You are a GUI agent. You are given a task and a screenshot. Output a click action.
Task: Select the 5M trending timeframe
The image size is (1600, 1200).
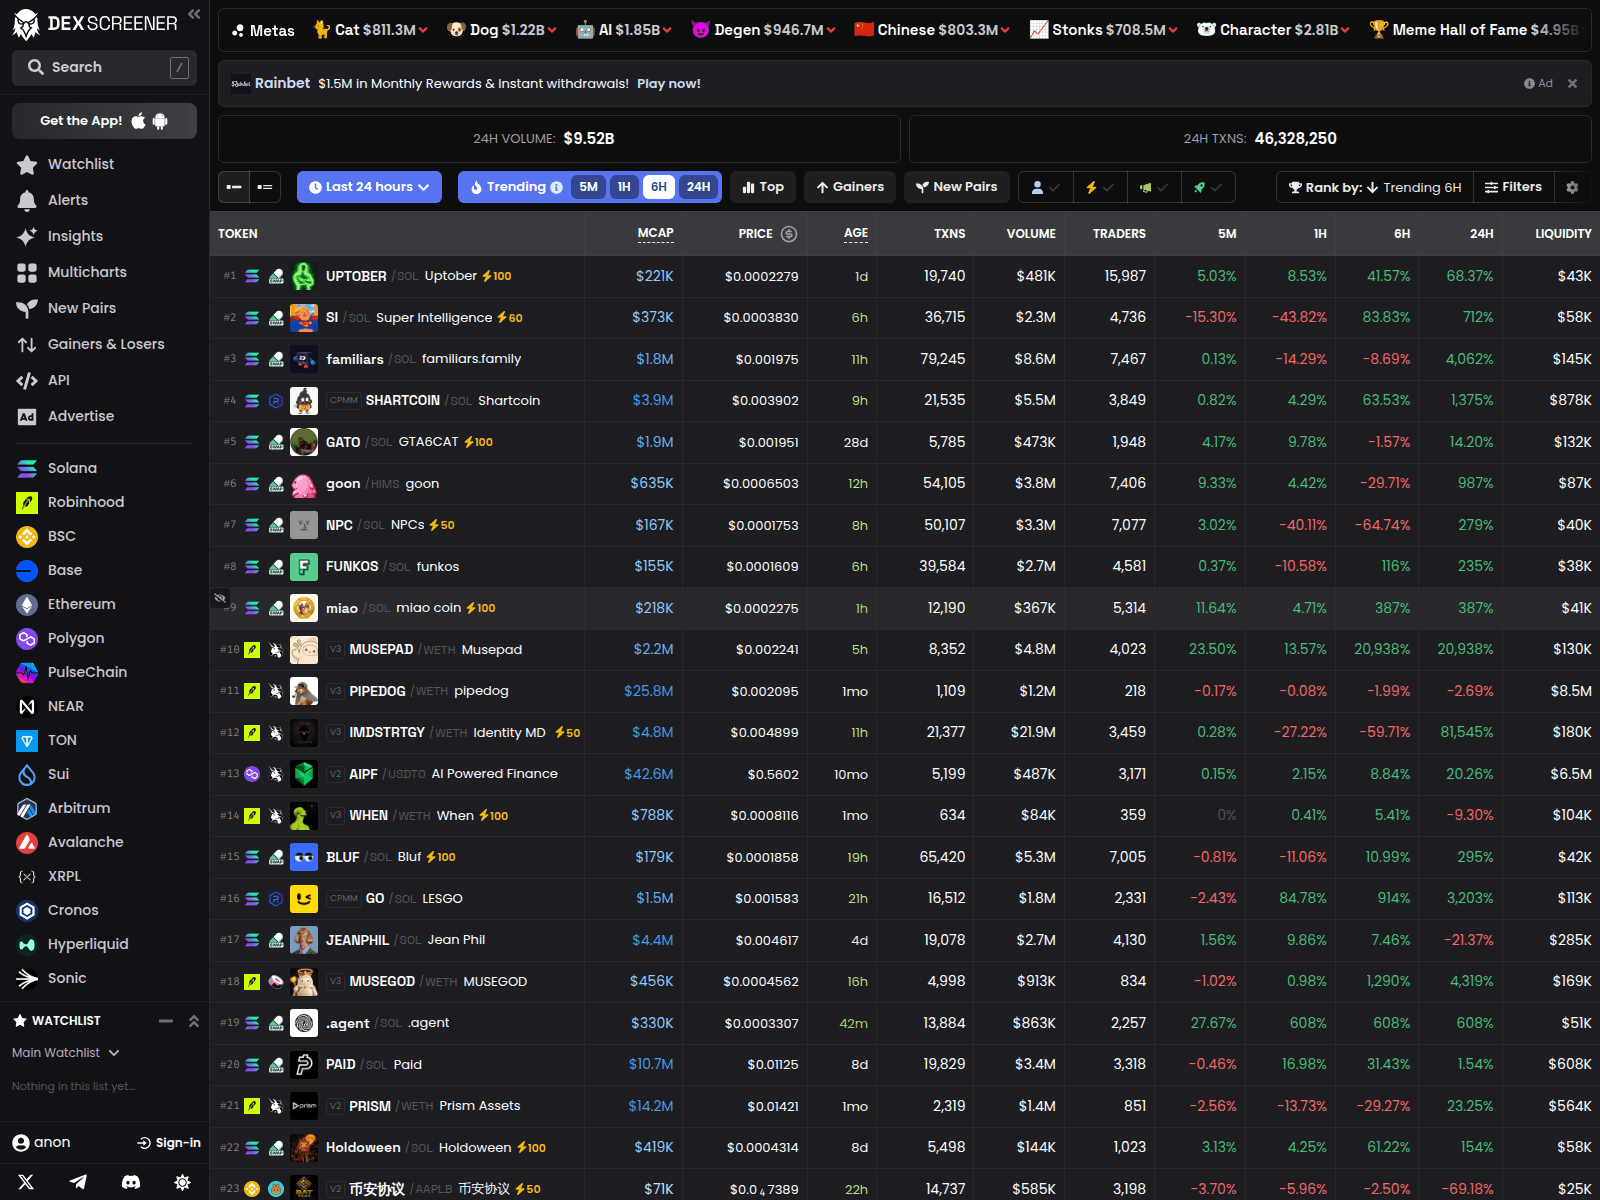point(588,187)
